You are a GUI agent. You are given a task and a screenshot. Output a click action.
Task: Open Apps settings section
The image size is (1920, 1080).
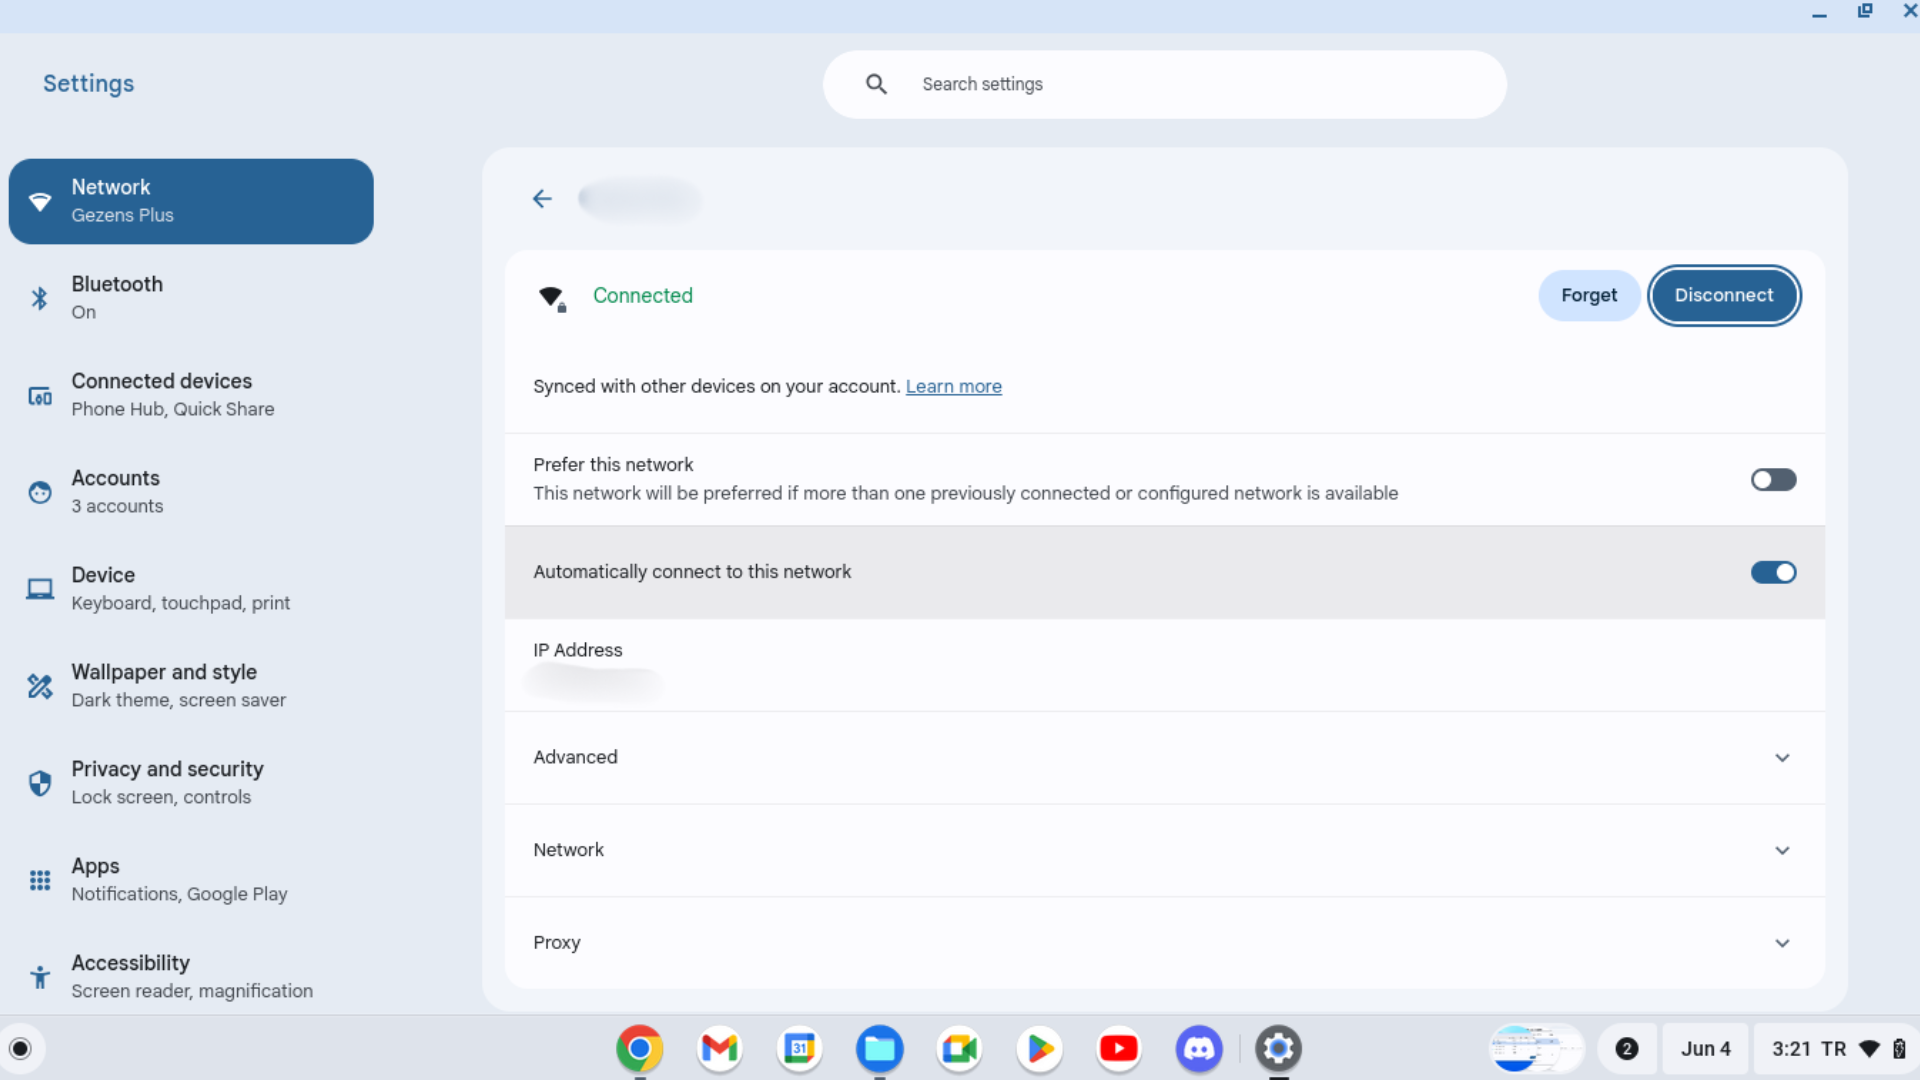point(191,880)
